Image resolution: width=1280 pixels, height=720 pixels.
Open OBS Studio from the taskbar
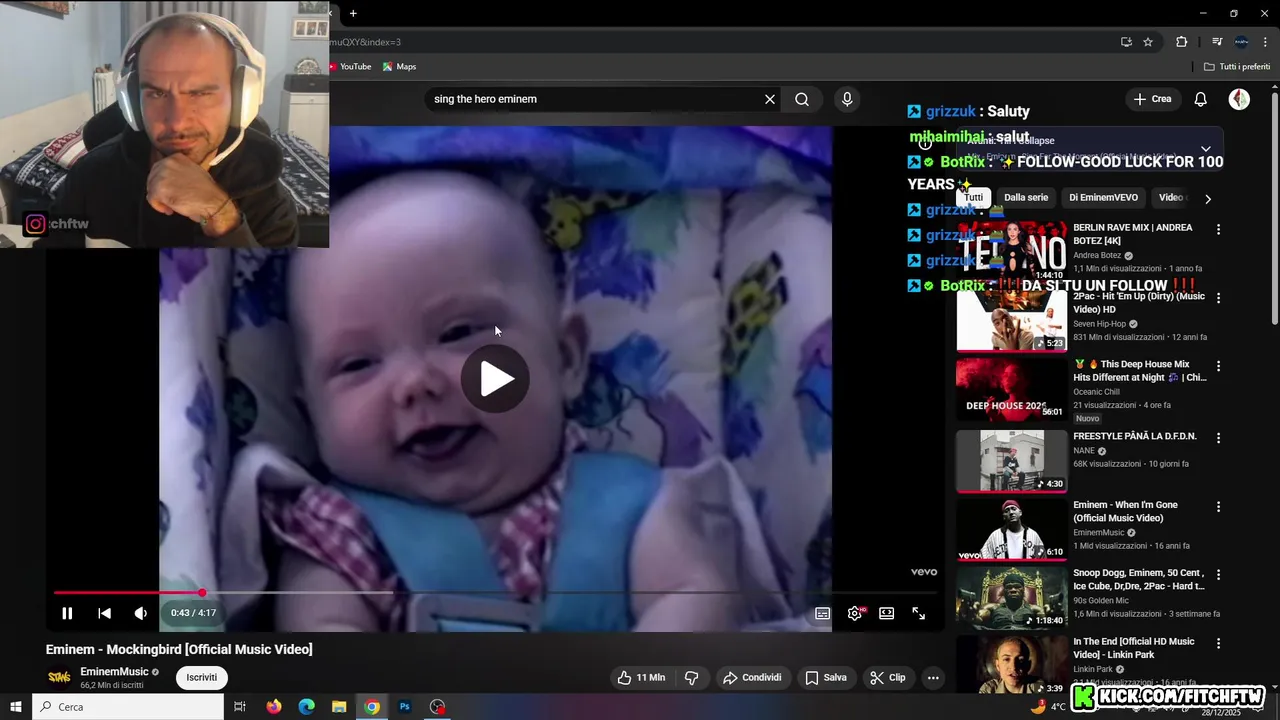[437, 707]
